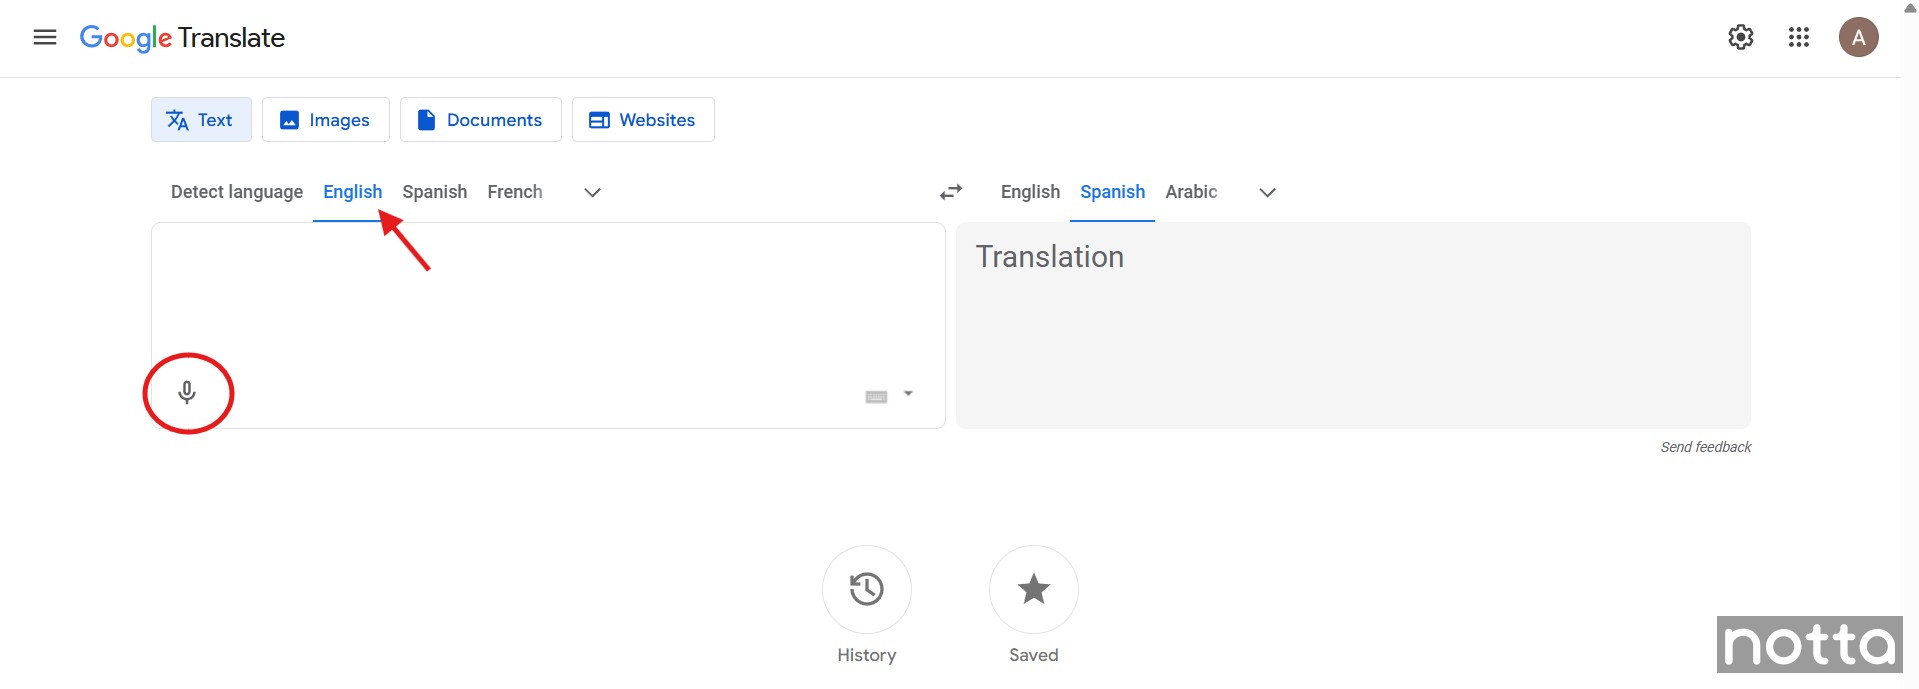Image resolution: width=1919 pixels, height=689 pixels.
Task: Open the Google apps grid
Action: point(1799,38)
